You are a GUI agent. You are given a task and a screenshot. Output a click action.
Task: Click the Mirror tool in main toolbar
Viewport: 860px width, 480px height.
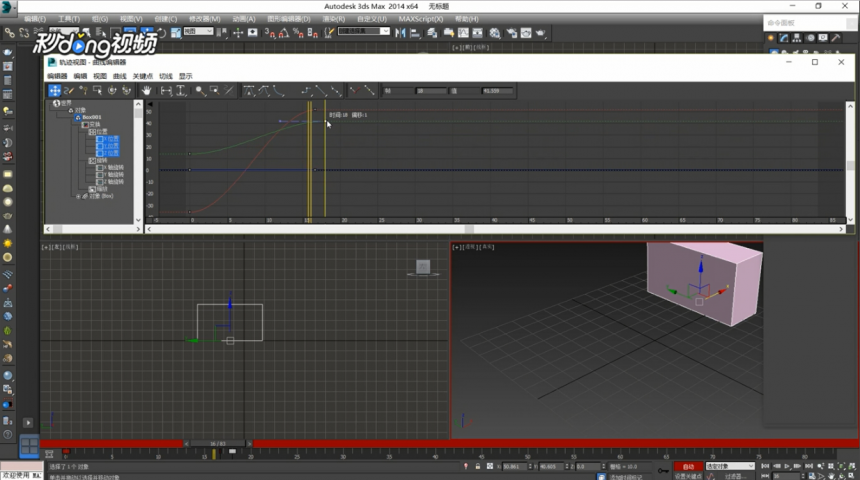click(400, 33)
